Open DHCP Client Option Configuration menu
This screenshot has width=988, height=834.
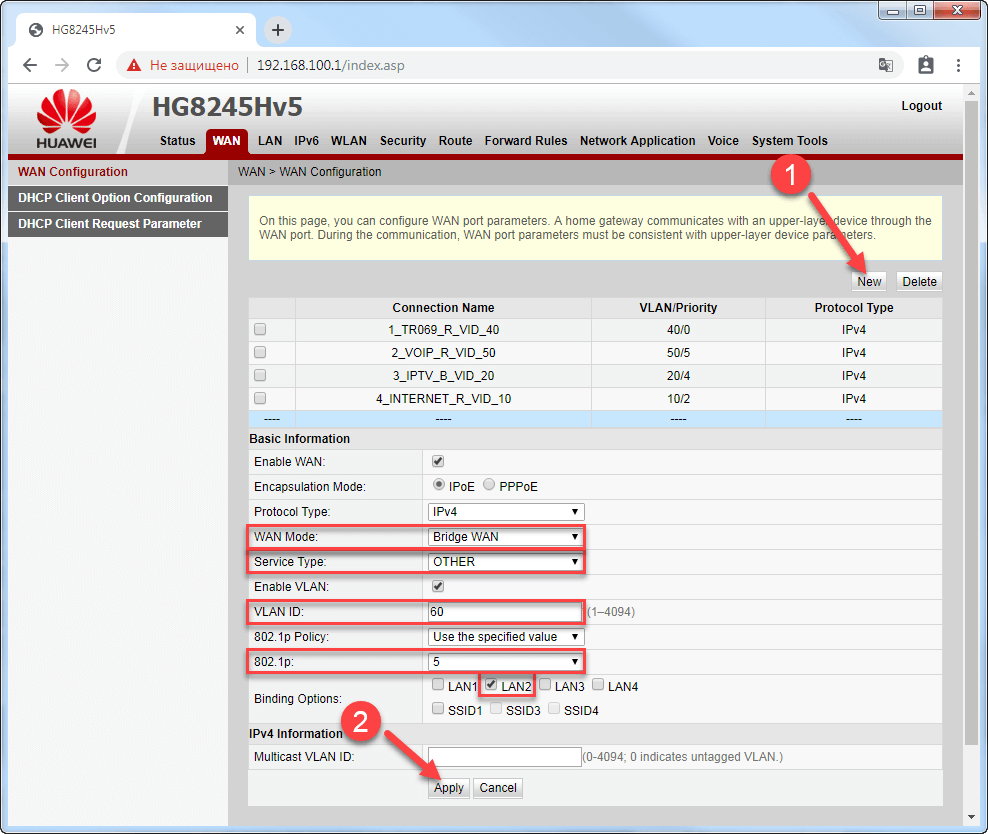115,198
